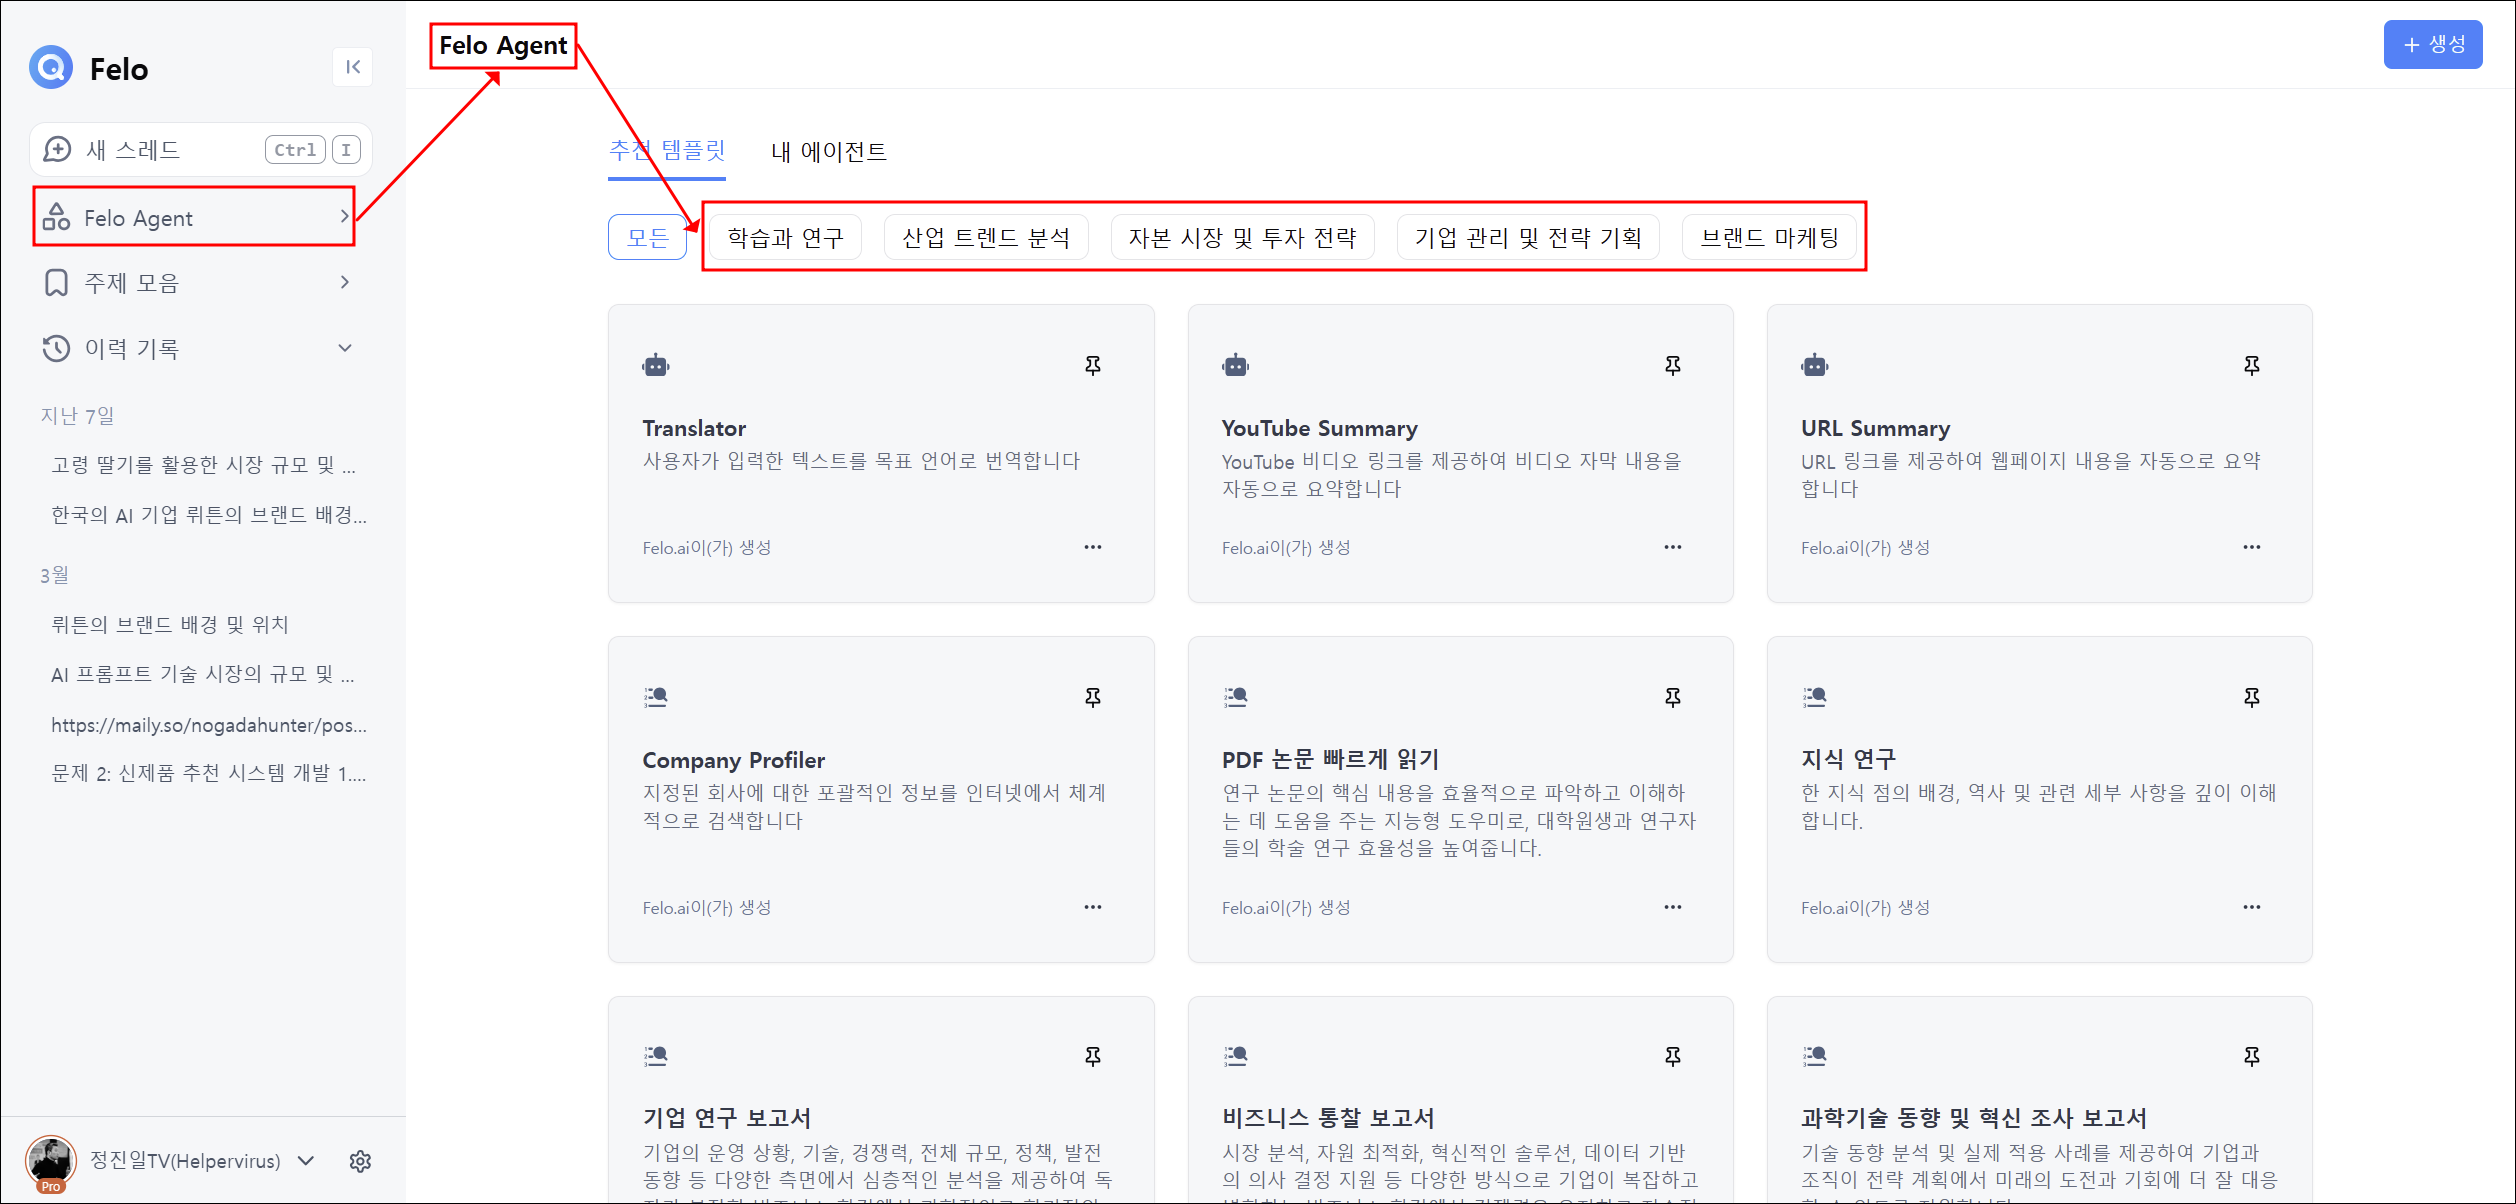The height and width of the screenshot is (1204, 2516).
Task: Open history item 한국의 AI 기업 뤼튼의 브랜드 배경
Action: point(209,515)
